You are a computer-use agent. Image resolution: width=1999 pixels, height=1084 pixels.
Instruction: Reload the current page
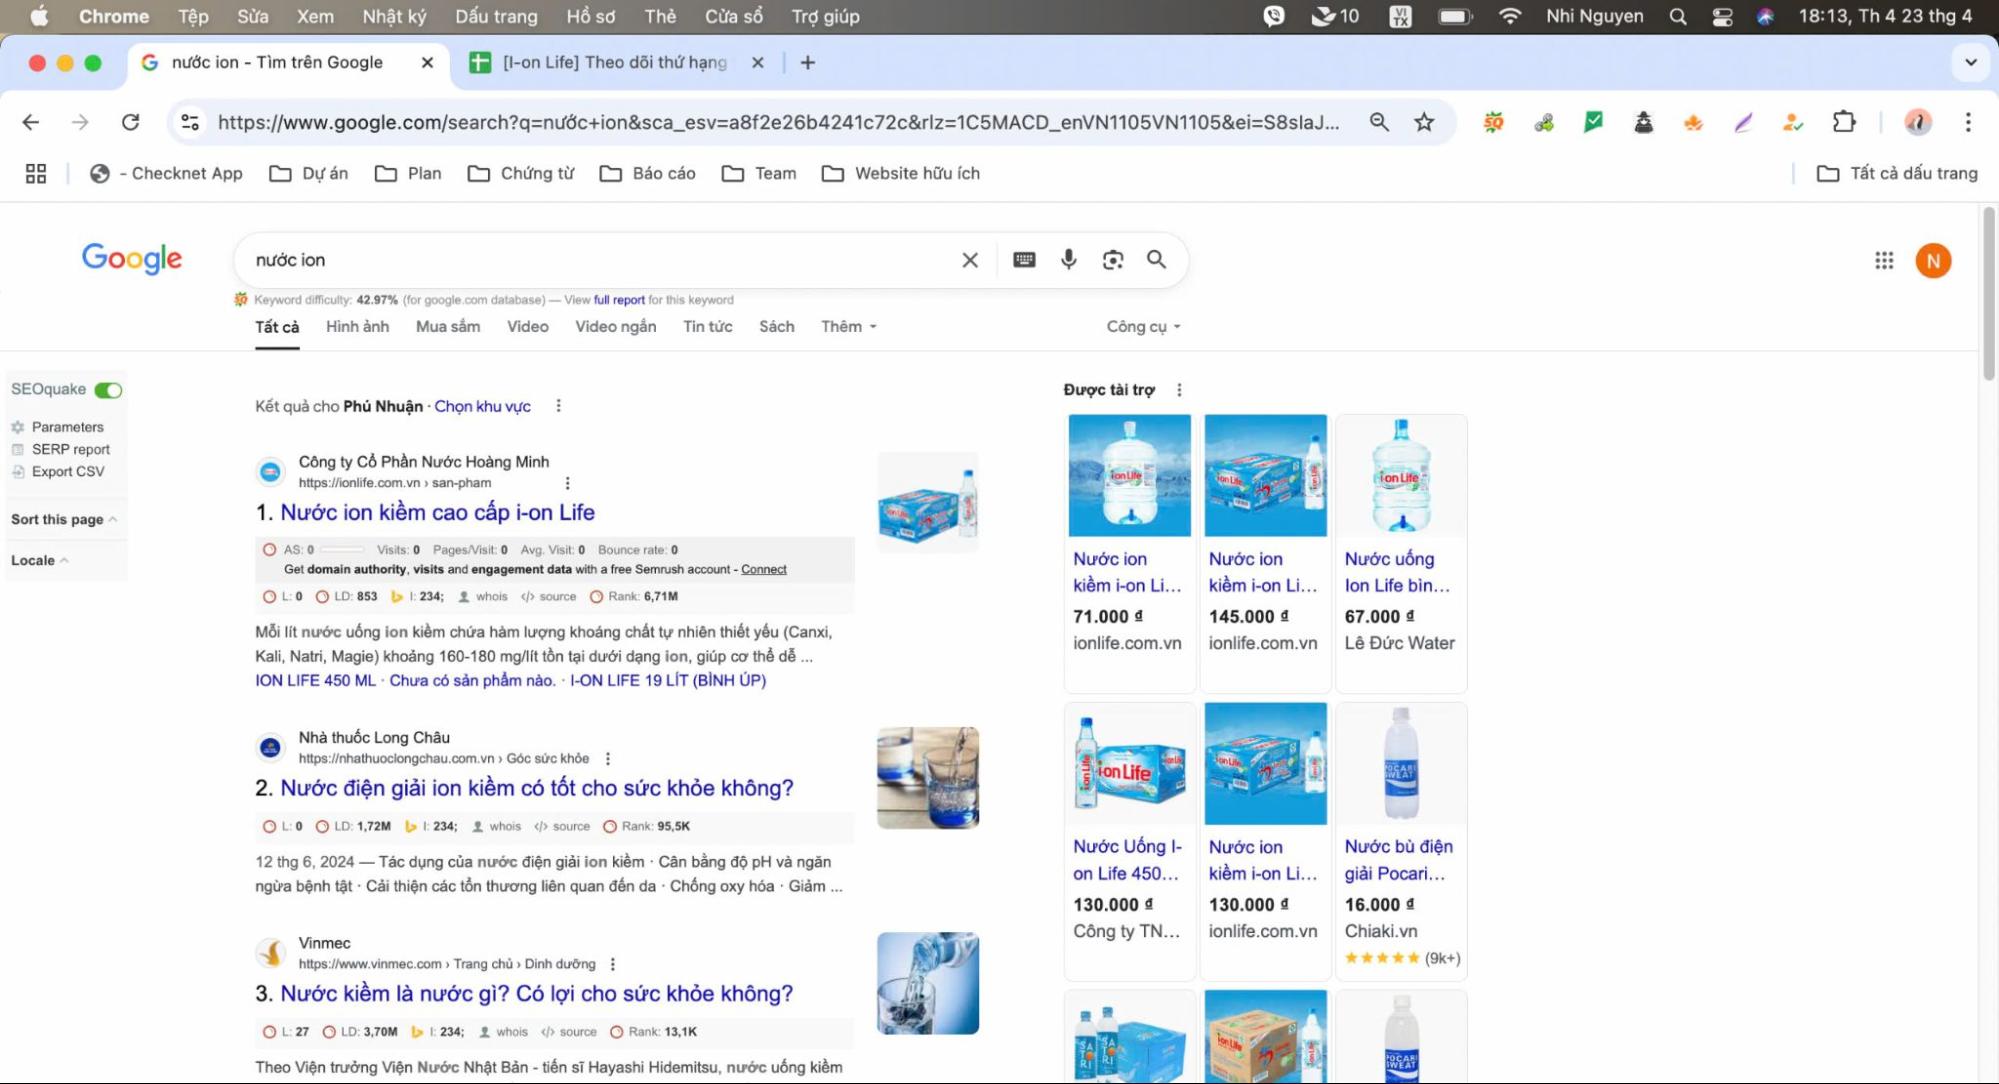pos(130,122)
